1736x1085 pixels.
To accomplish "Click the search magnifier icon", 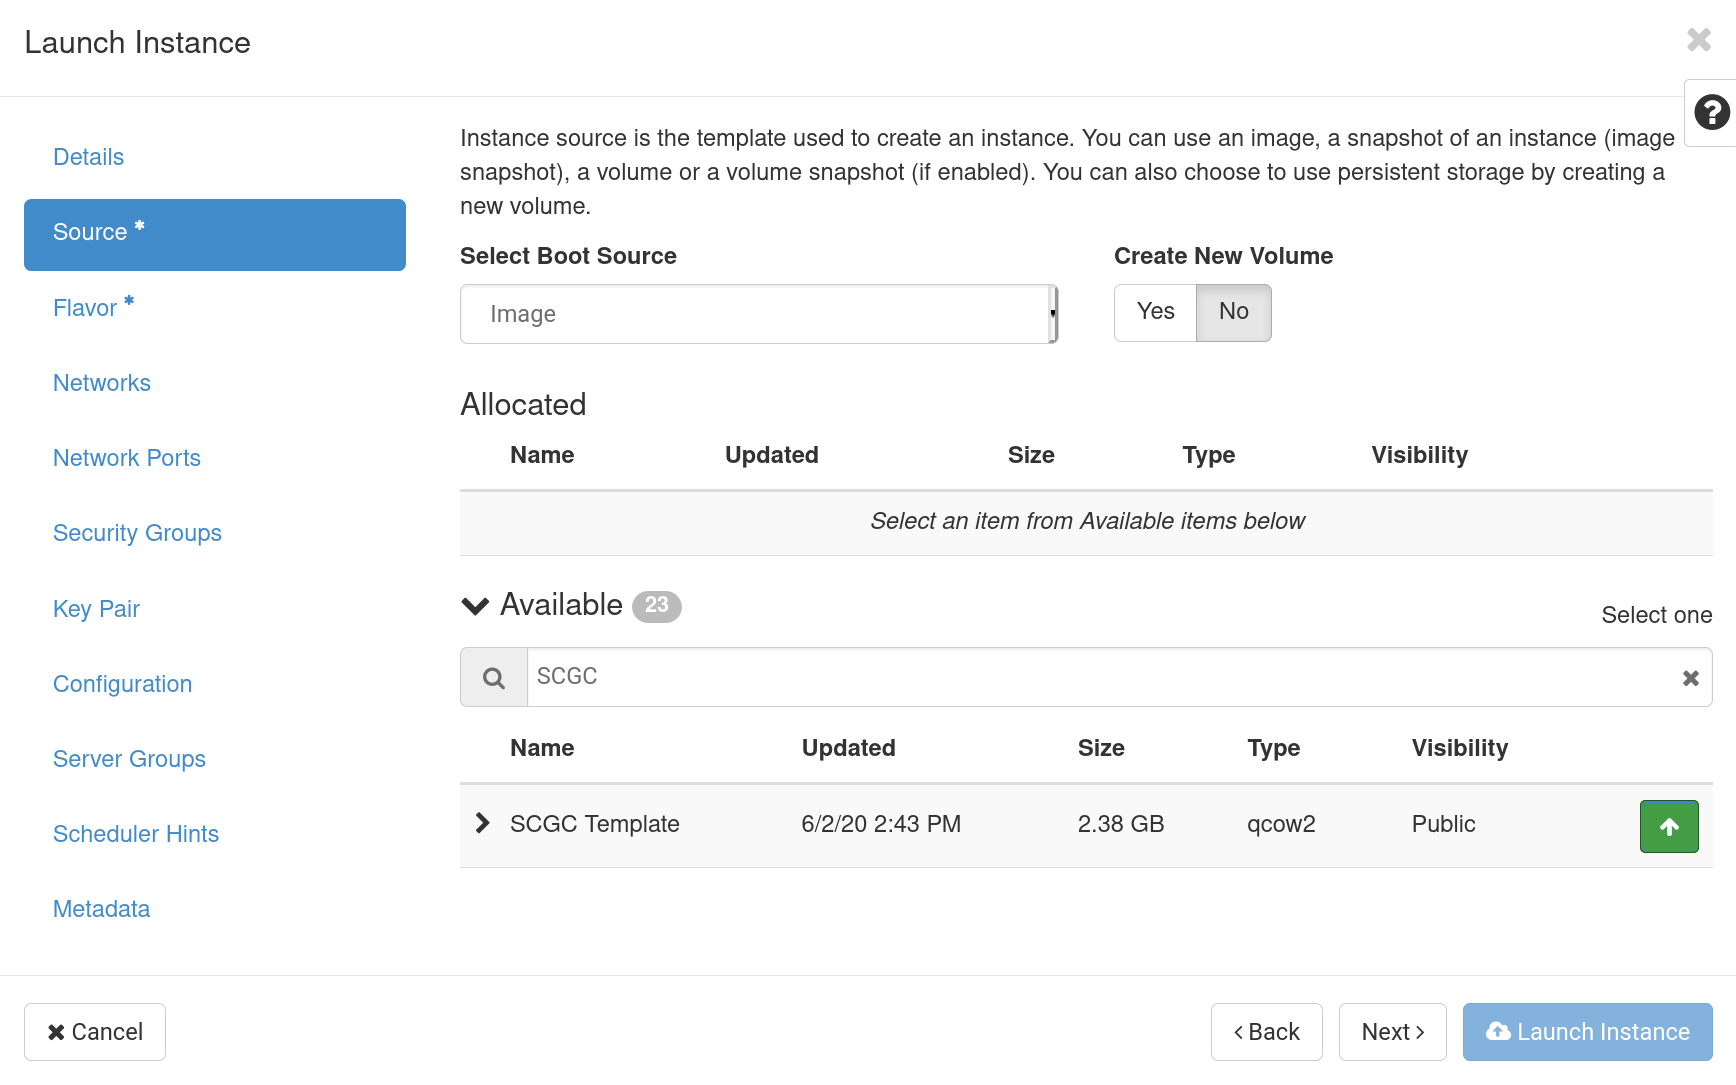I will pos(493,677).
